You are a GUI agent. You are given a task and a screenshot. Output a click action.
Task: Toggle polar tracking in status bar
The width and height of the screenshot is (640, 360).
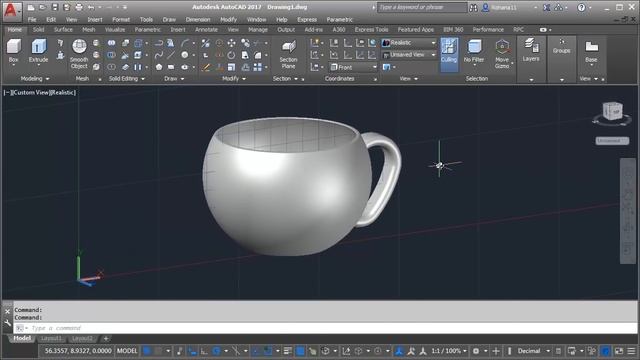(x=217, y=351)
